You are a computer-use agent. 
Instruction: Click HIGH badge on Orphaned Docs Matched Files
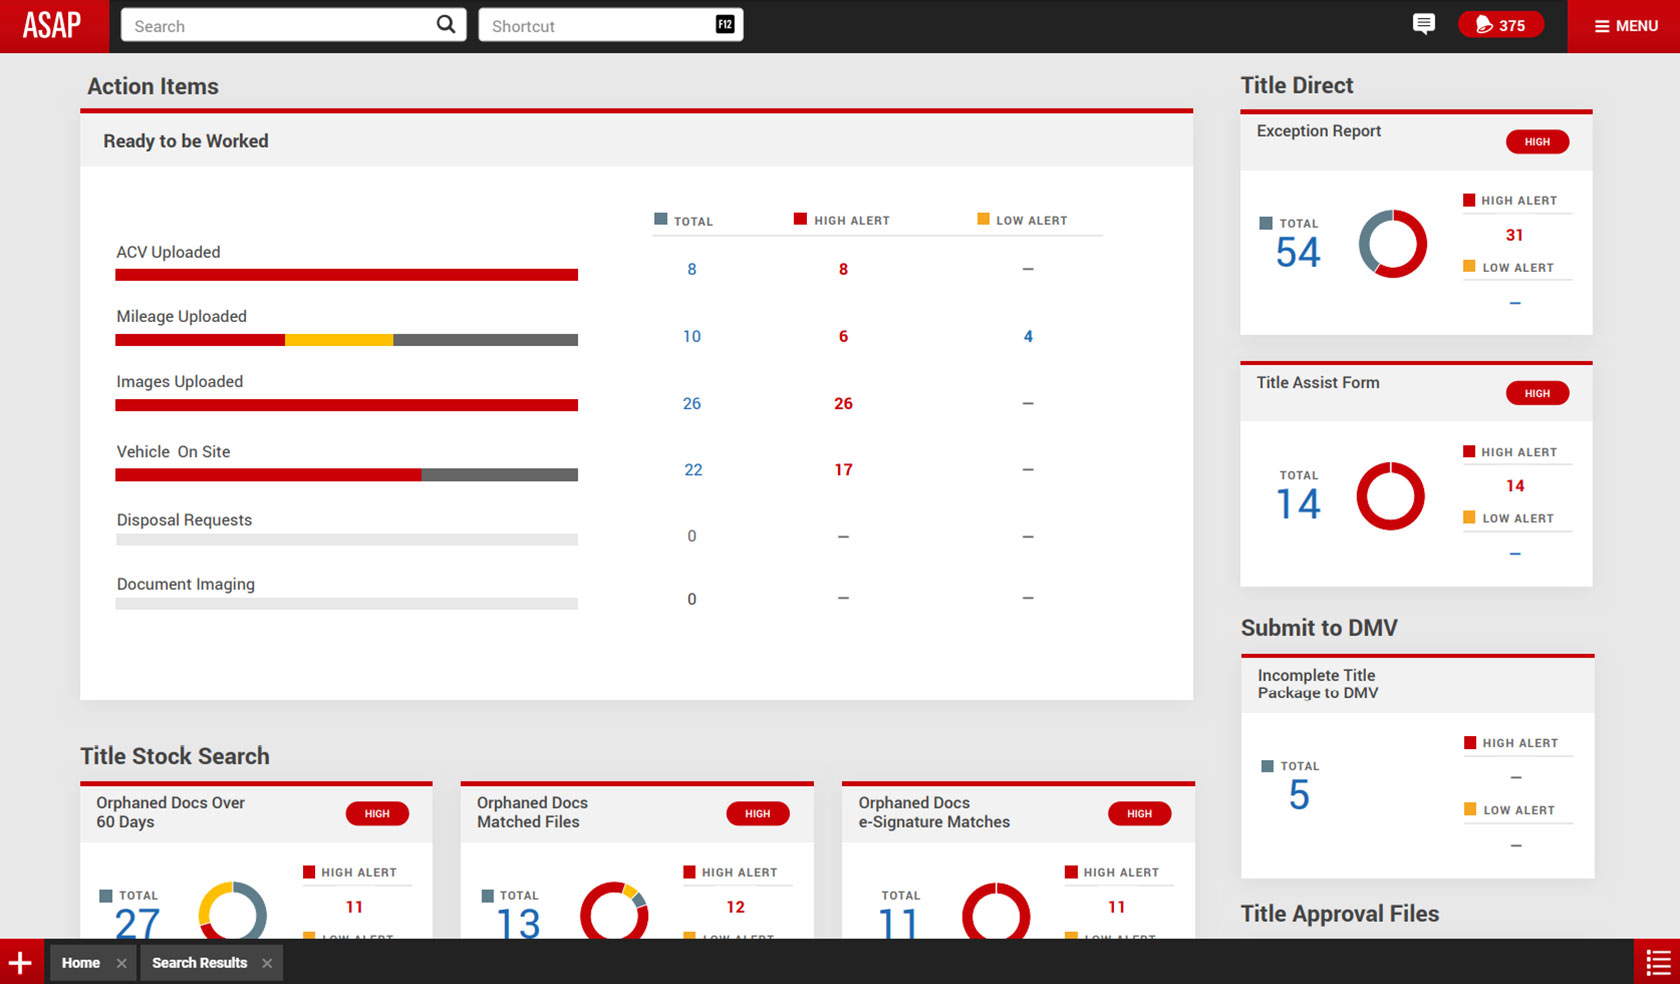[757, 814]
